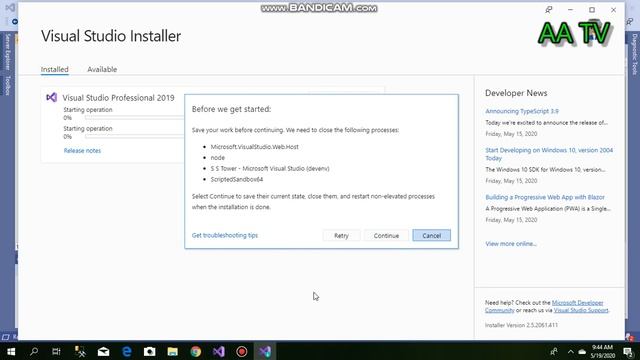Click Get troubleshooting tips link
Image resolution: width=640 pixels, height=360 pixels.
[225, 236]
